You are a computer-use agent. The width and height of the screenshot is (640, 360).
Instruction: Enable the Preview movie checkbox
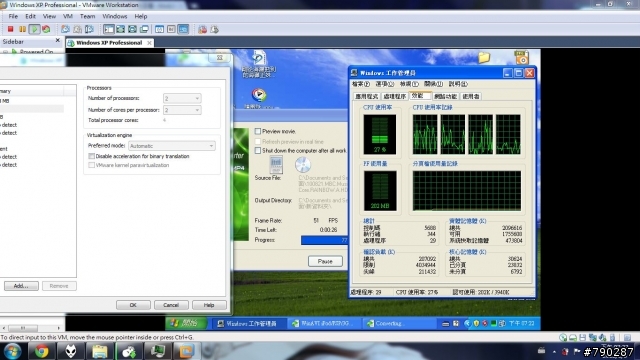258,131
